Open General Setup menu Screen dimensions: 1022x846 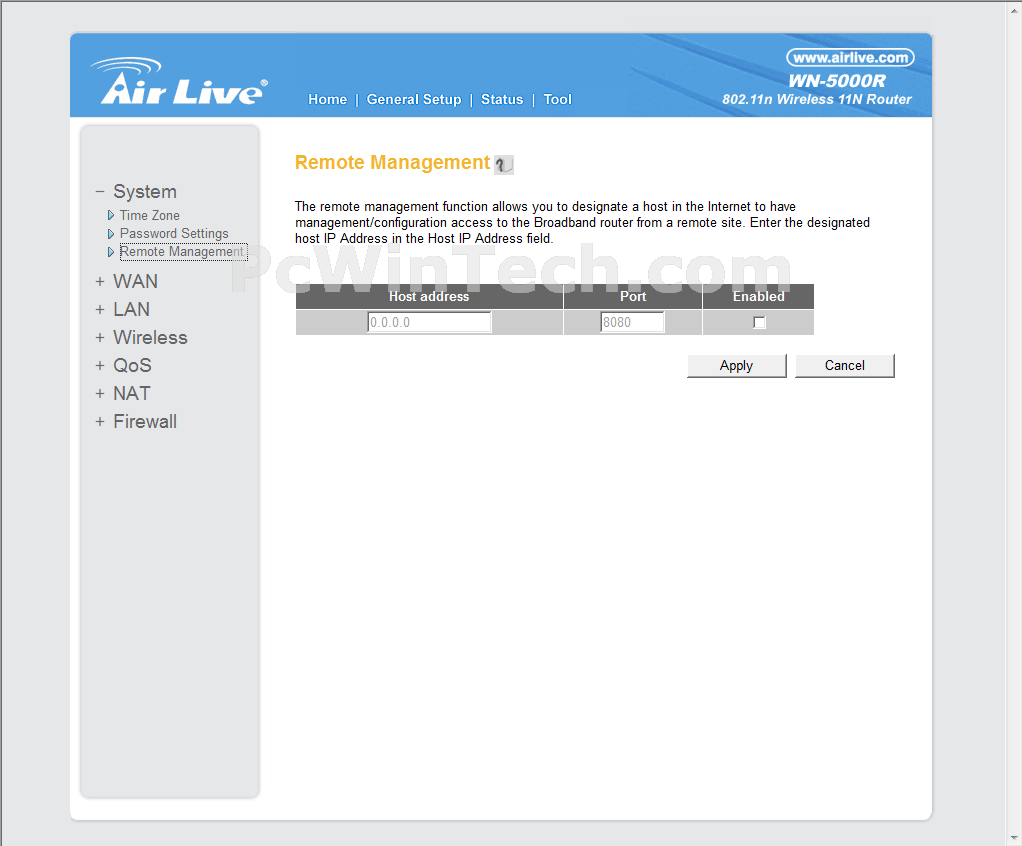point(414,100)
